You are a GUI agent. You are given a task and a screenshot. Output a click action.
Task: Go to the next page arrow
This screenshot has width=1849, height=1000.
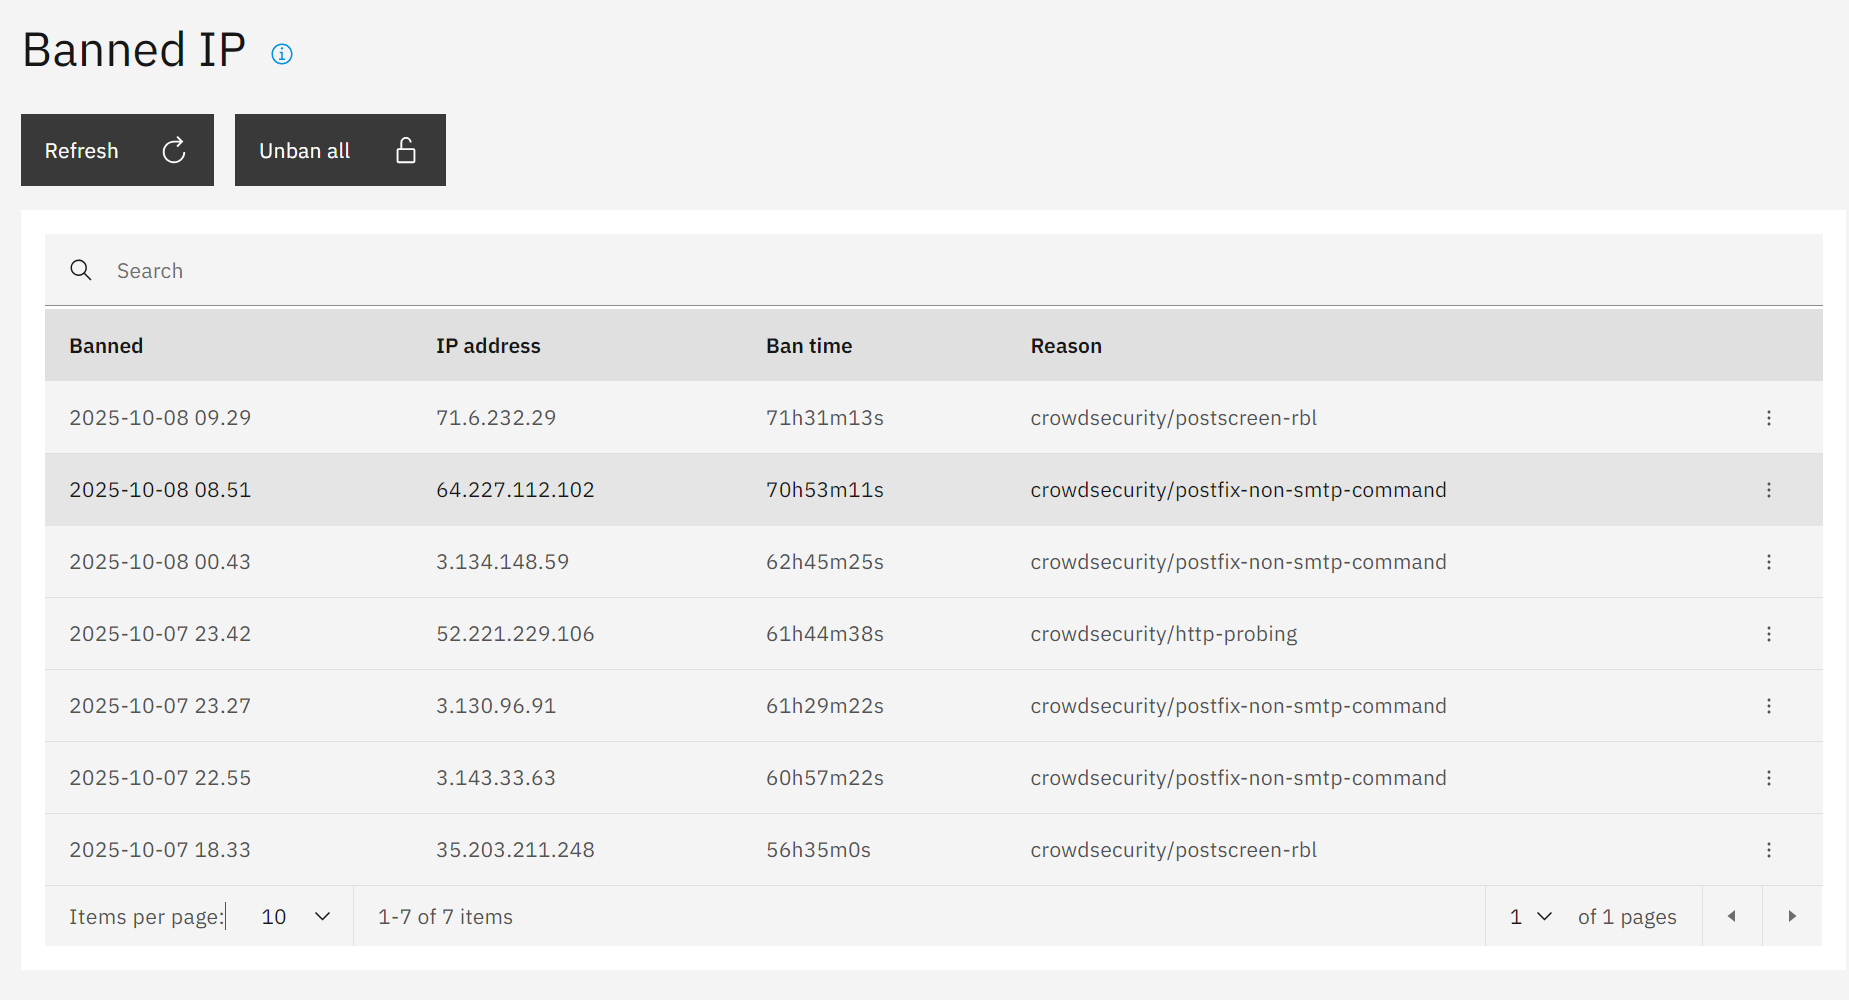click(x=1791, y=917)
